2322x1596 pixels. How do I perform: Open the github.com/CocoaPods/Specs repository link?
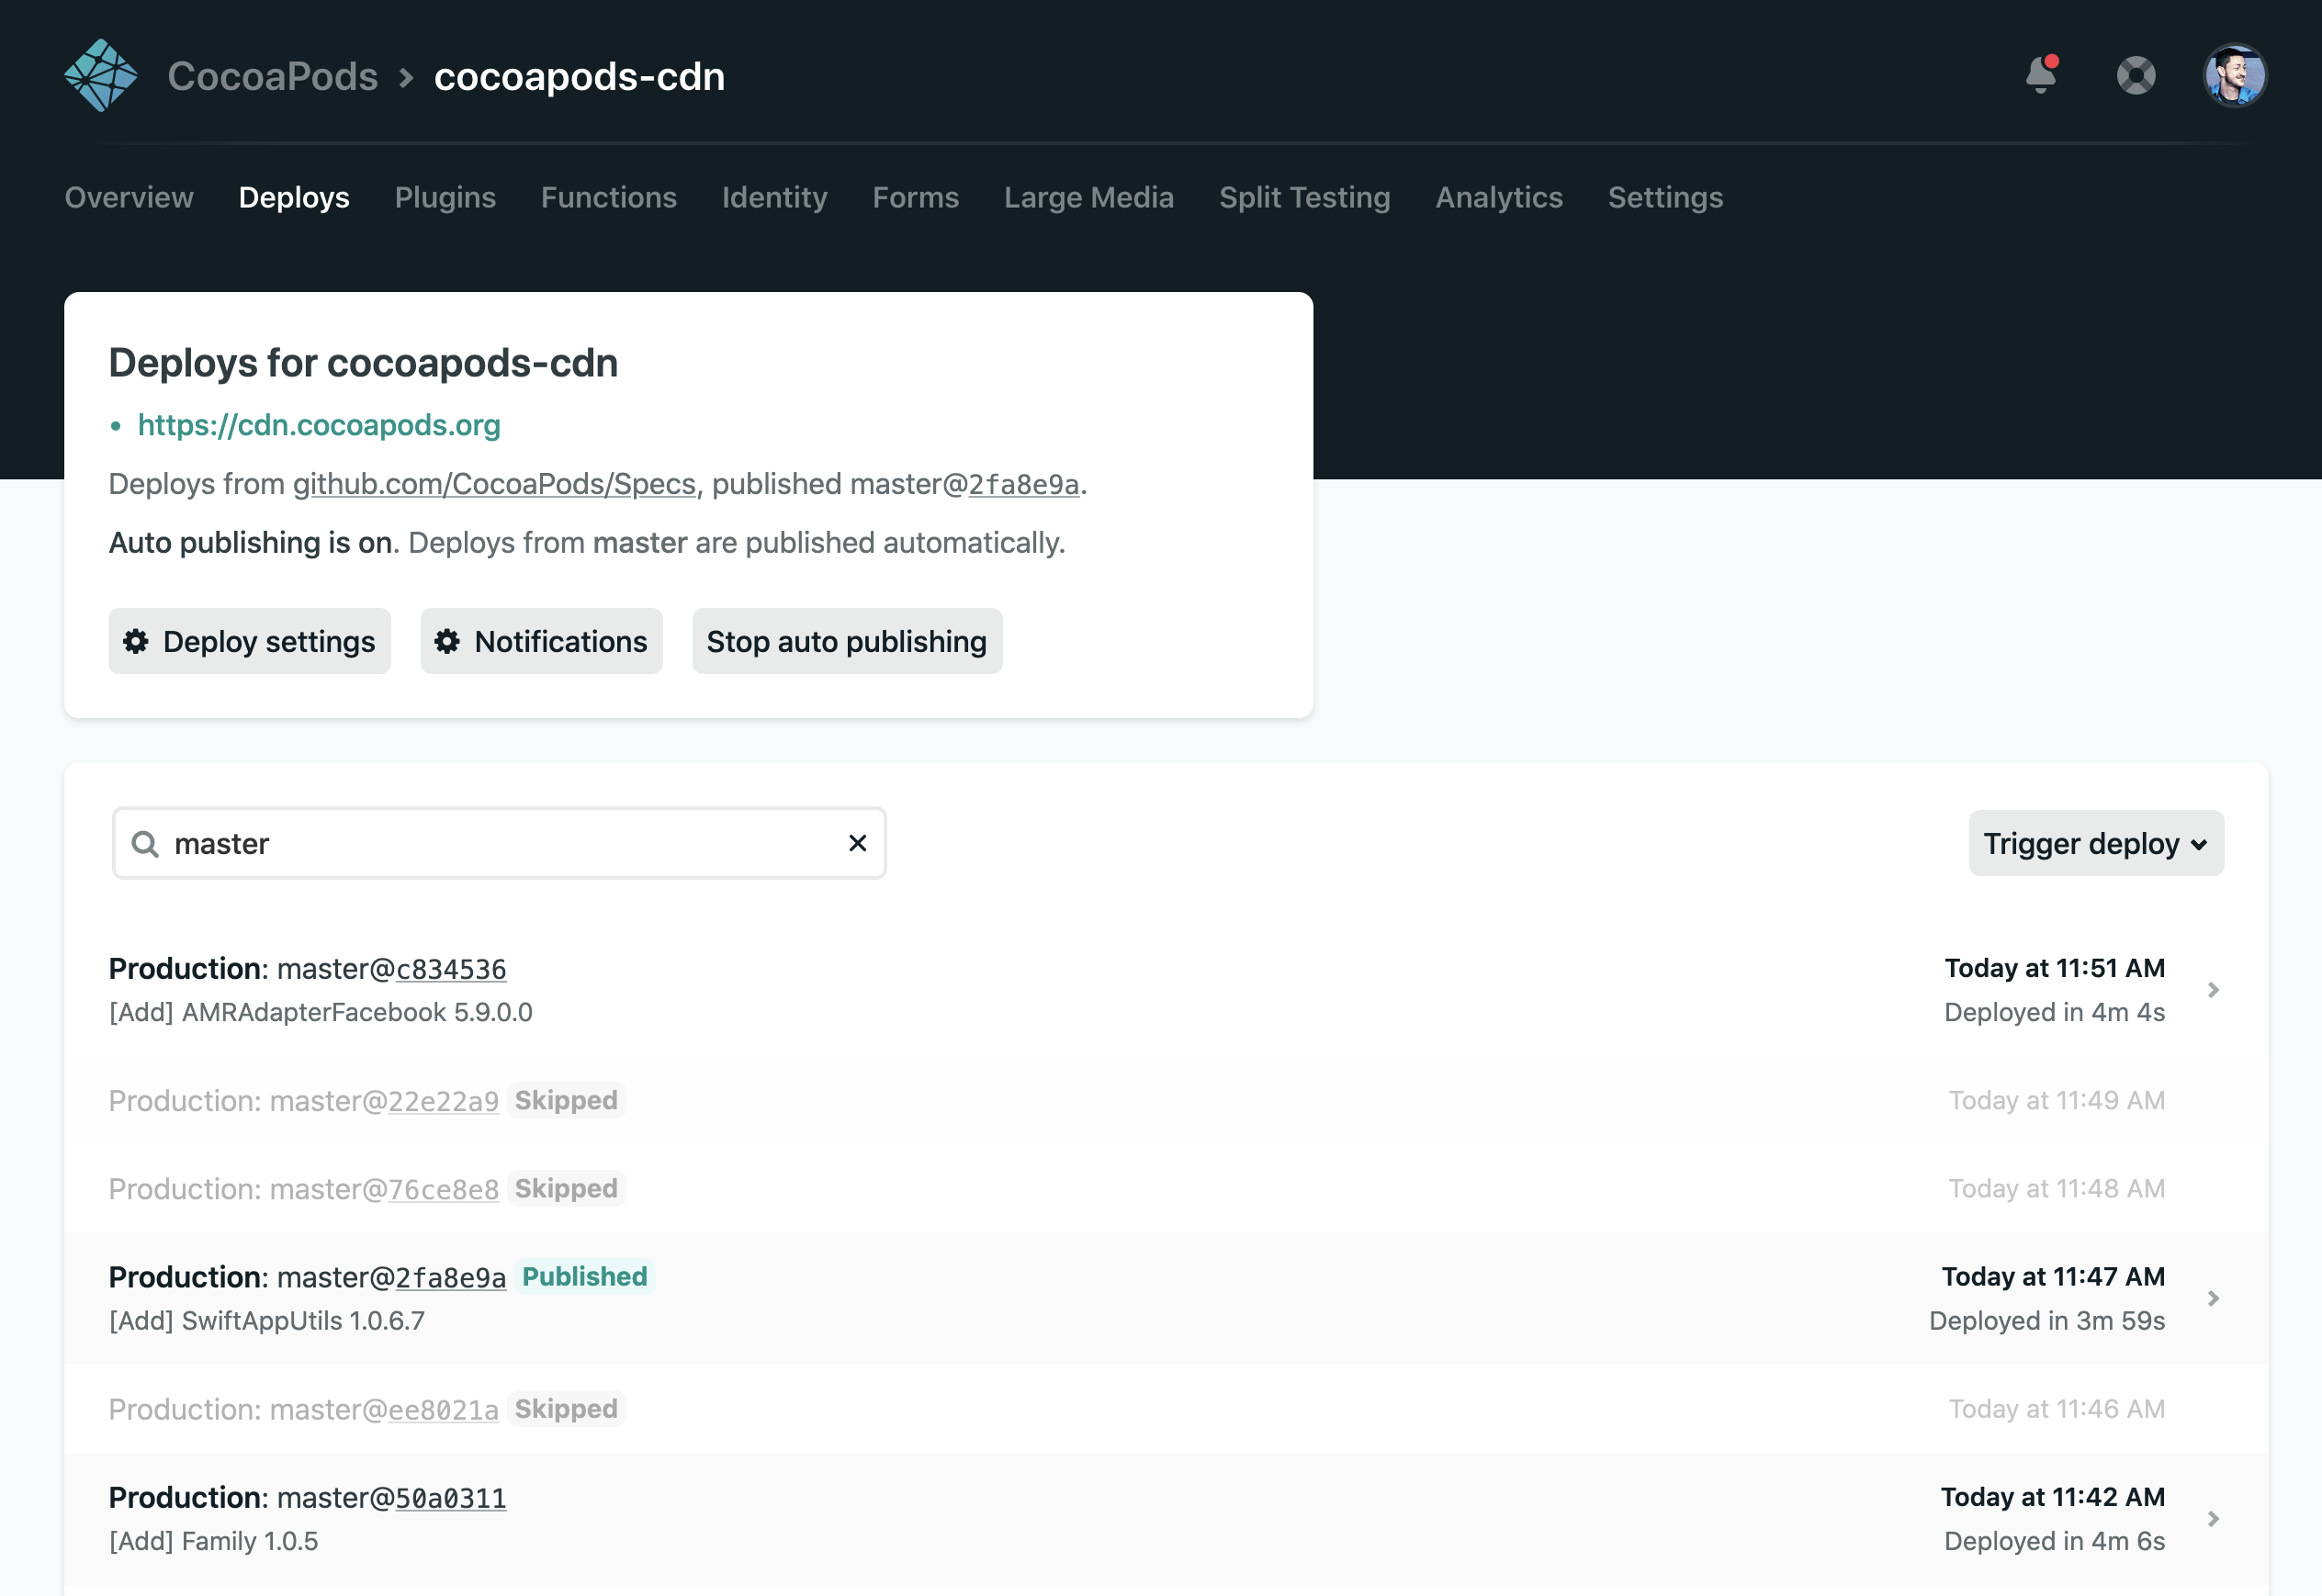[x=494, y=483]
